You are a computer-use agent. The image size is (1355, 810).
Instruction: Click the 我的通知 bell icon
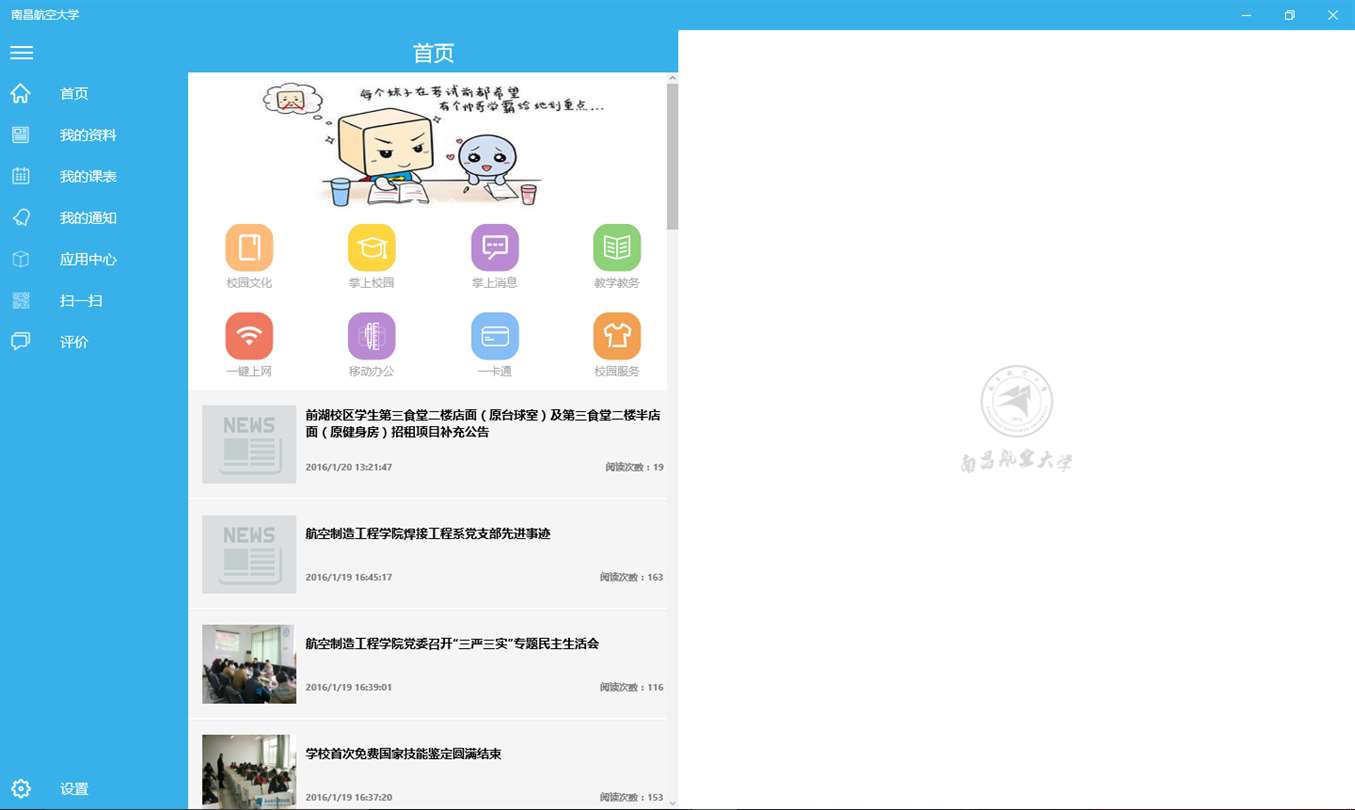pos(20,218)
